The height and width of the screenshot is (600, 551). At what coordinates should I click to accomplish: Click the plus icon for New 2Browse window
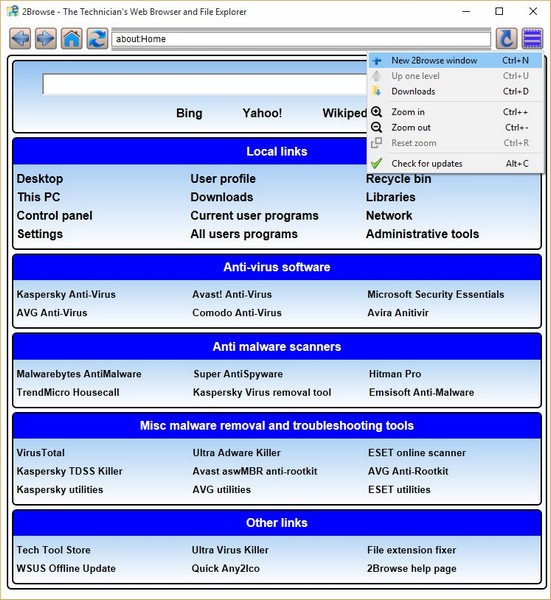377,60
